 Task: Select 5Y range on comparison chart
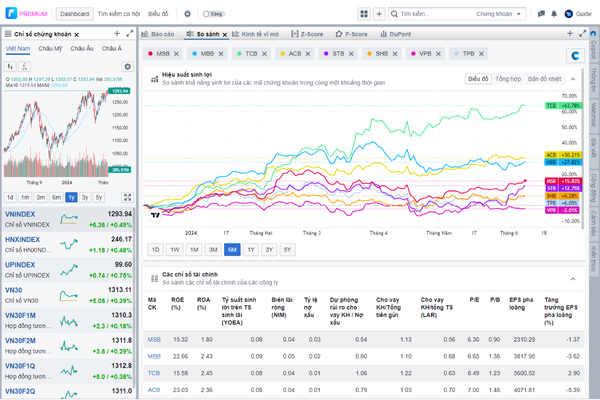[x=287, y=250]
